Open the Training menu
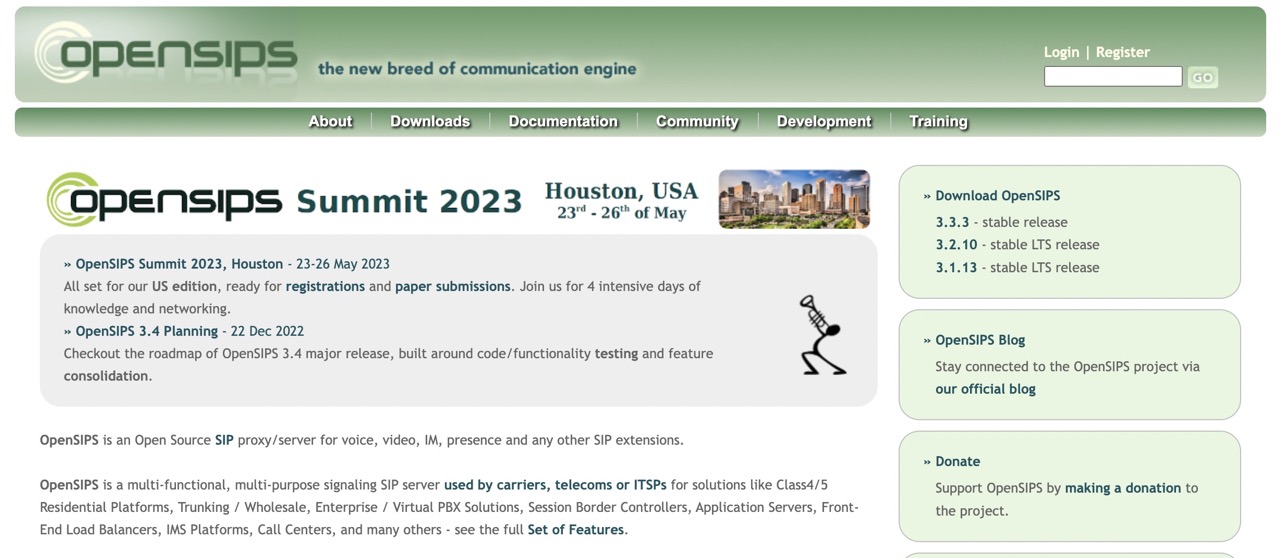 click(938, 121)
